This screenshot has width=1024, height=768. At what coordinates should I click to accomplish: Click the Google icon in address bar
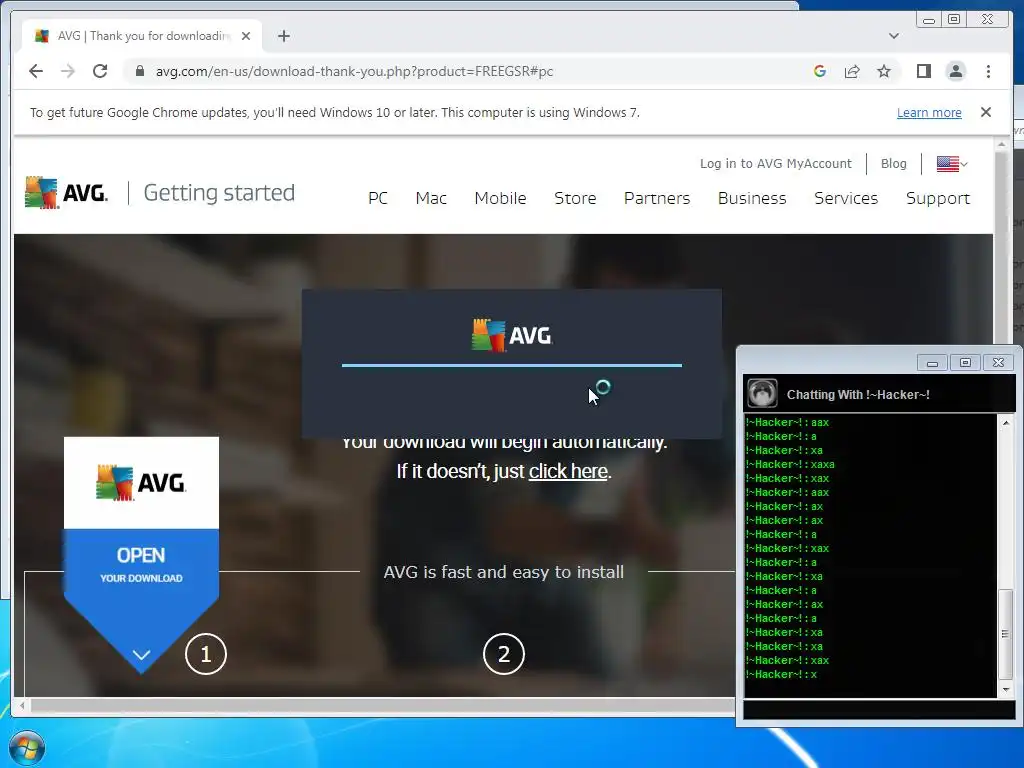820,71
